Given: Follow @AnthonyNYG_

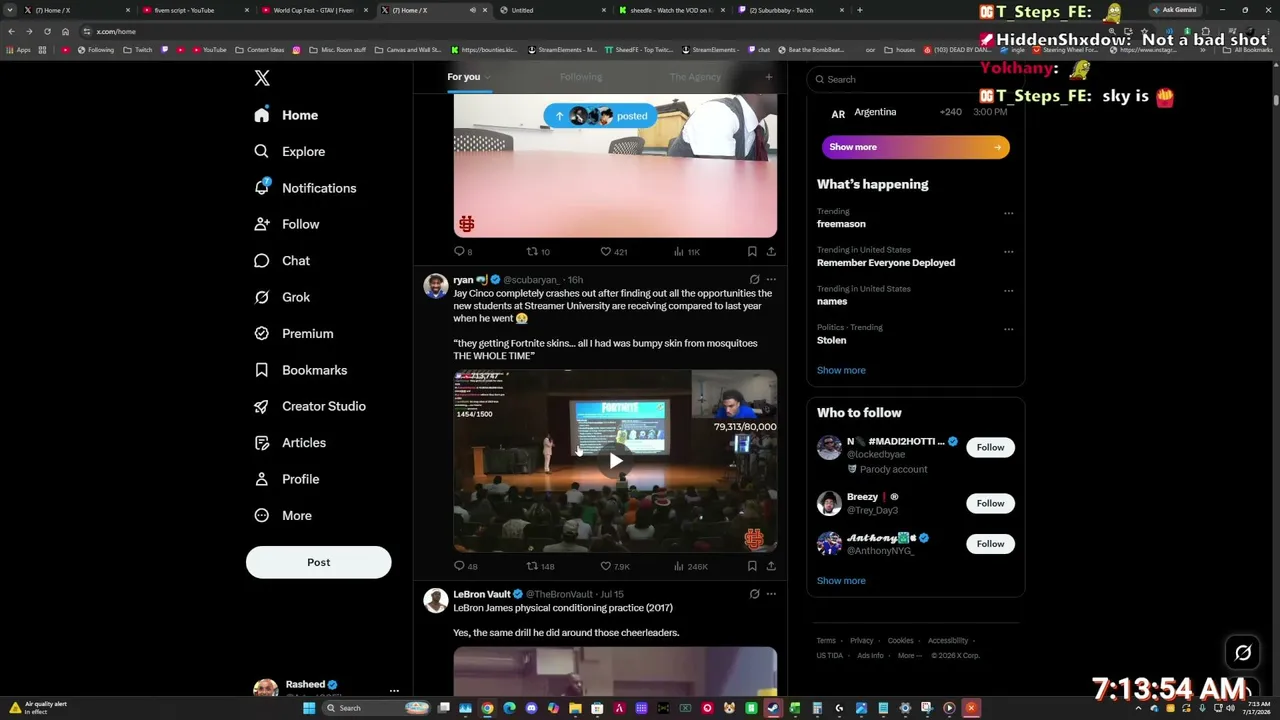Looking at the screenshot, I should click(x=990, y=544).
